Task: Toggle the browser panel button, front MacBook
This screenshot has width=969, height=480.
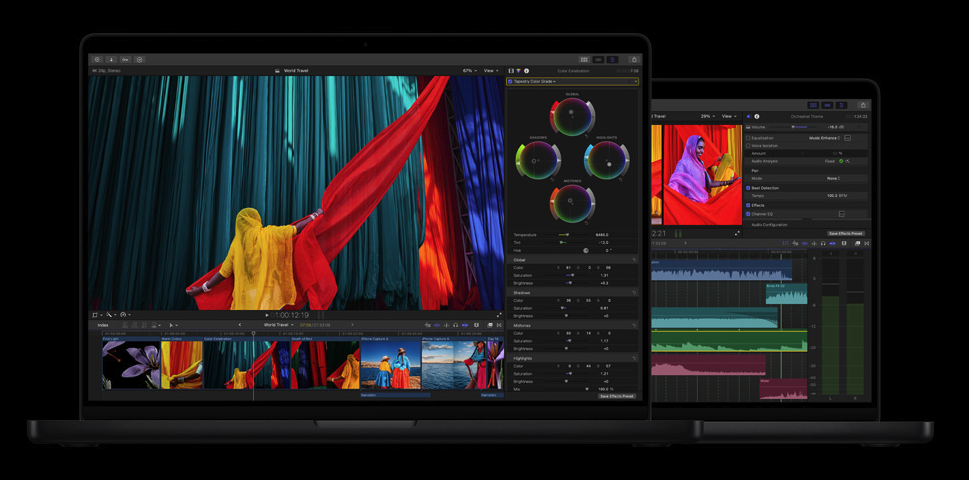Action: pyautogui.click(x=583, y=59)
